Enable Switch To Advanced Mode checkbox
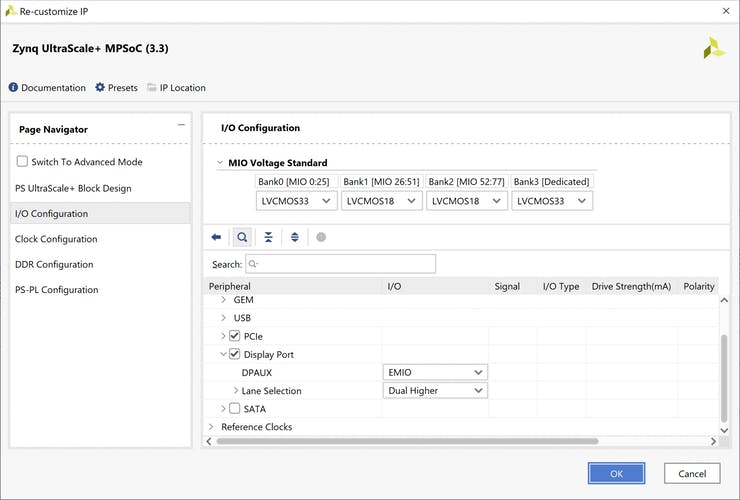Screen dimensions: 740x500 [x=23, y=161]
